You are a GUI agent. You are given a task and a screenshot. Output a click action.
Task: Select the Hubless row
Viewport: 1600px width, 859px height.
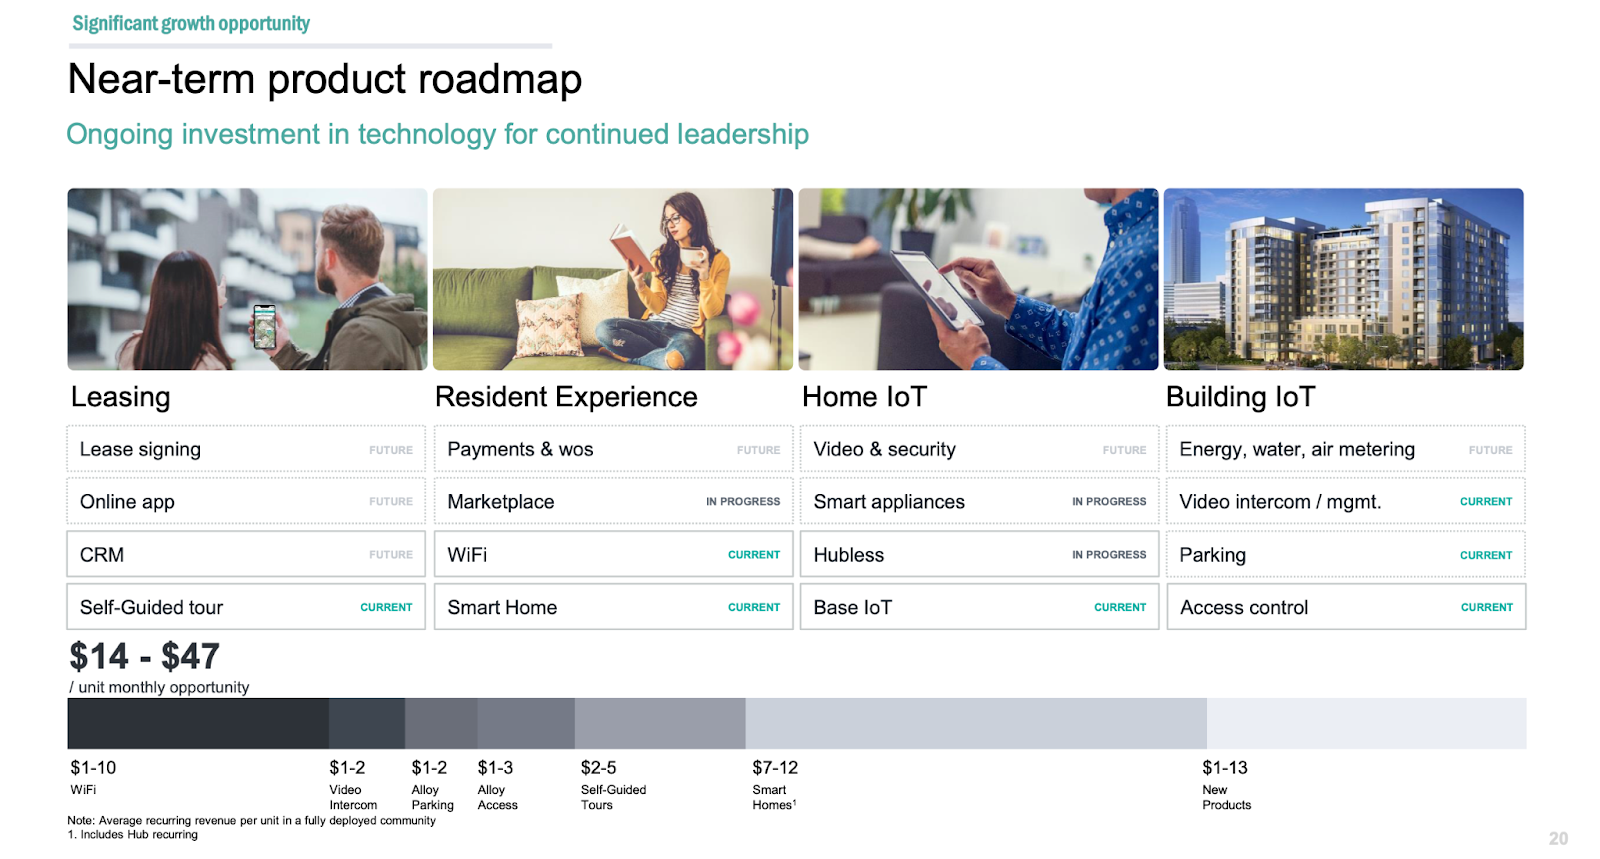pos(979,554)
